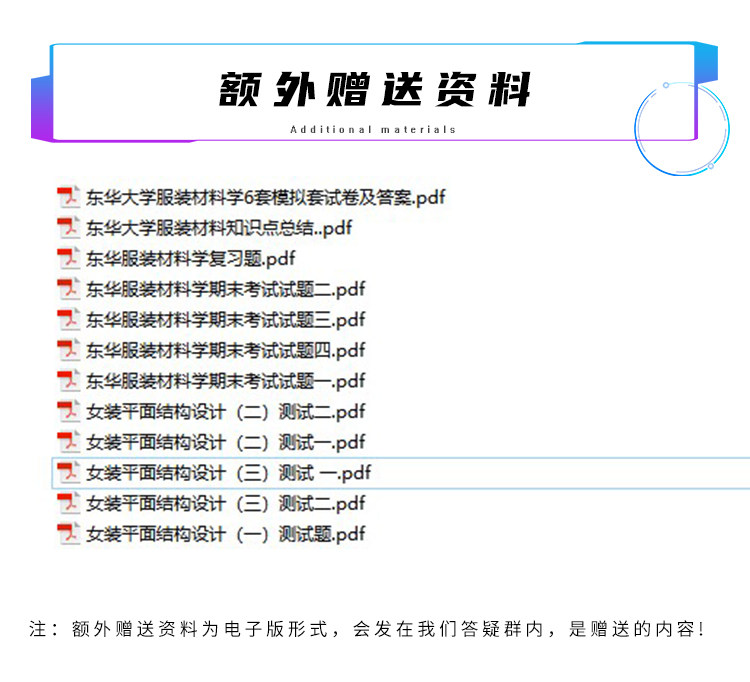
Task: Click the Additional materials subtitle
Action: coord(373,129)
